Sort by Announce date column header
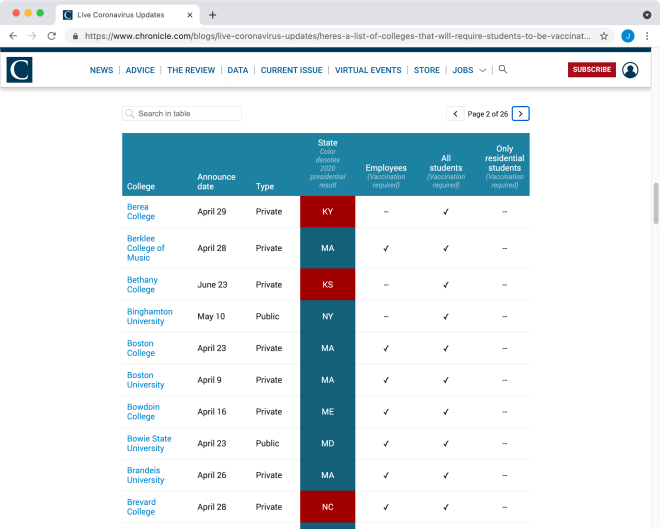The image size is (660, 529). pyautogui.click(x=216, y=182)
